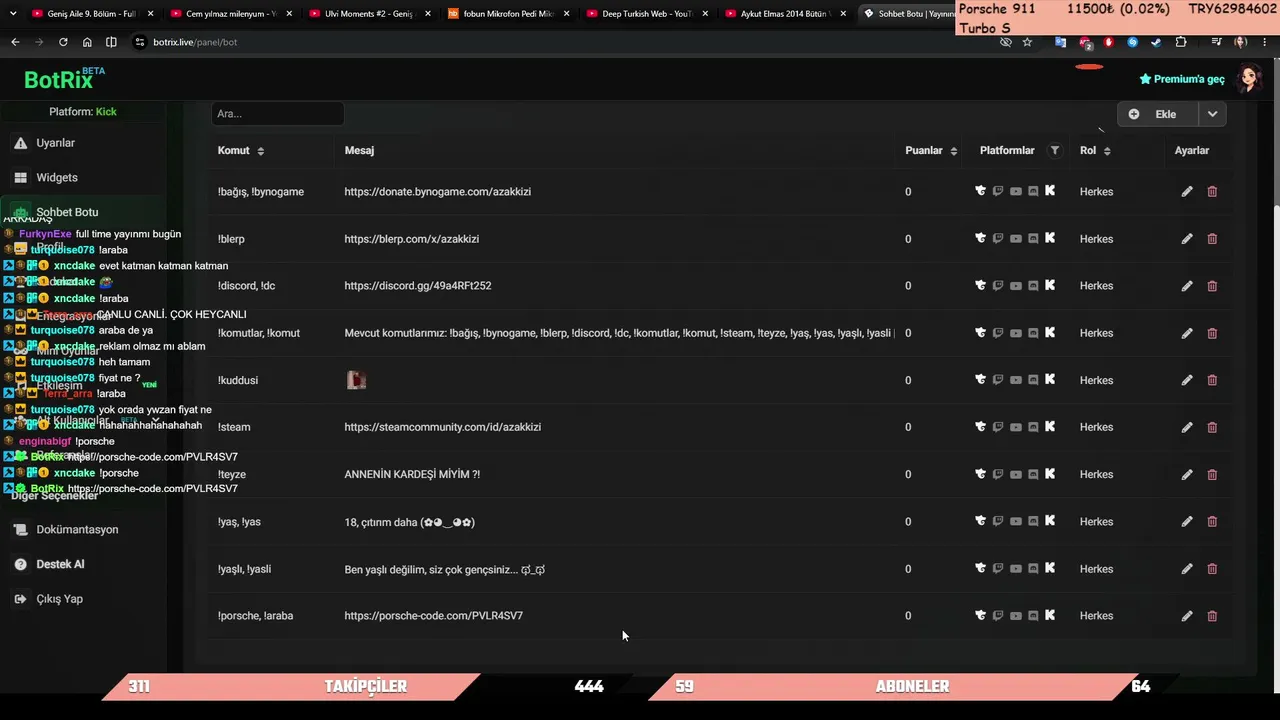Edit the !steam command
1280x720 pixels.
(1187, 427)
